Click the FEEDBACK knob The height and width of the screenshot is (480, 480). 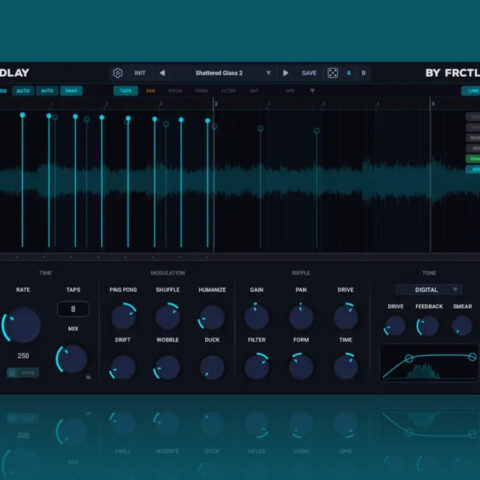(x=428, y=326)
